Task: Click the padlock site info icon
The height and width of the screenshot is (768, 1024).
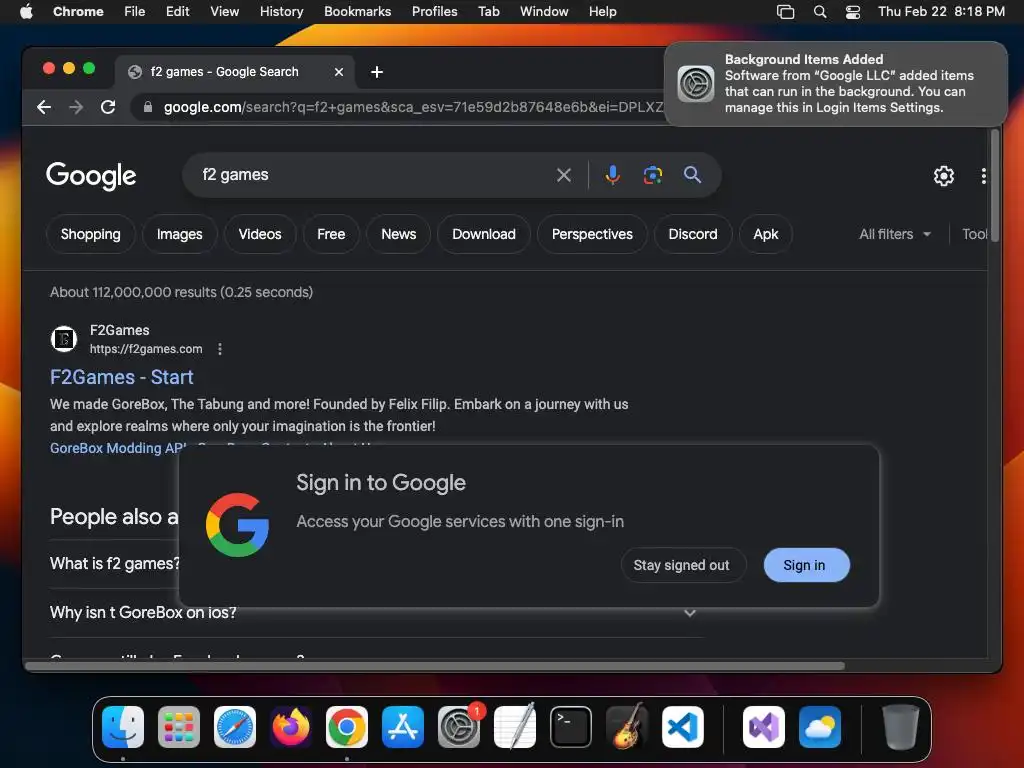Action: click(x=148, y=107)
